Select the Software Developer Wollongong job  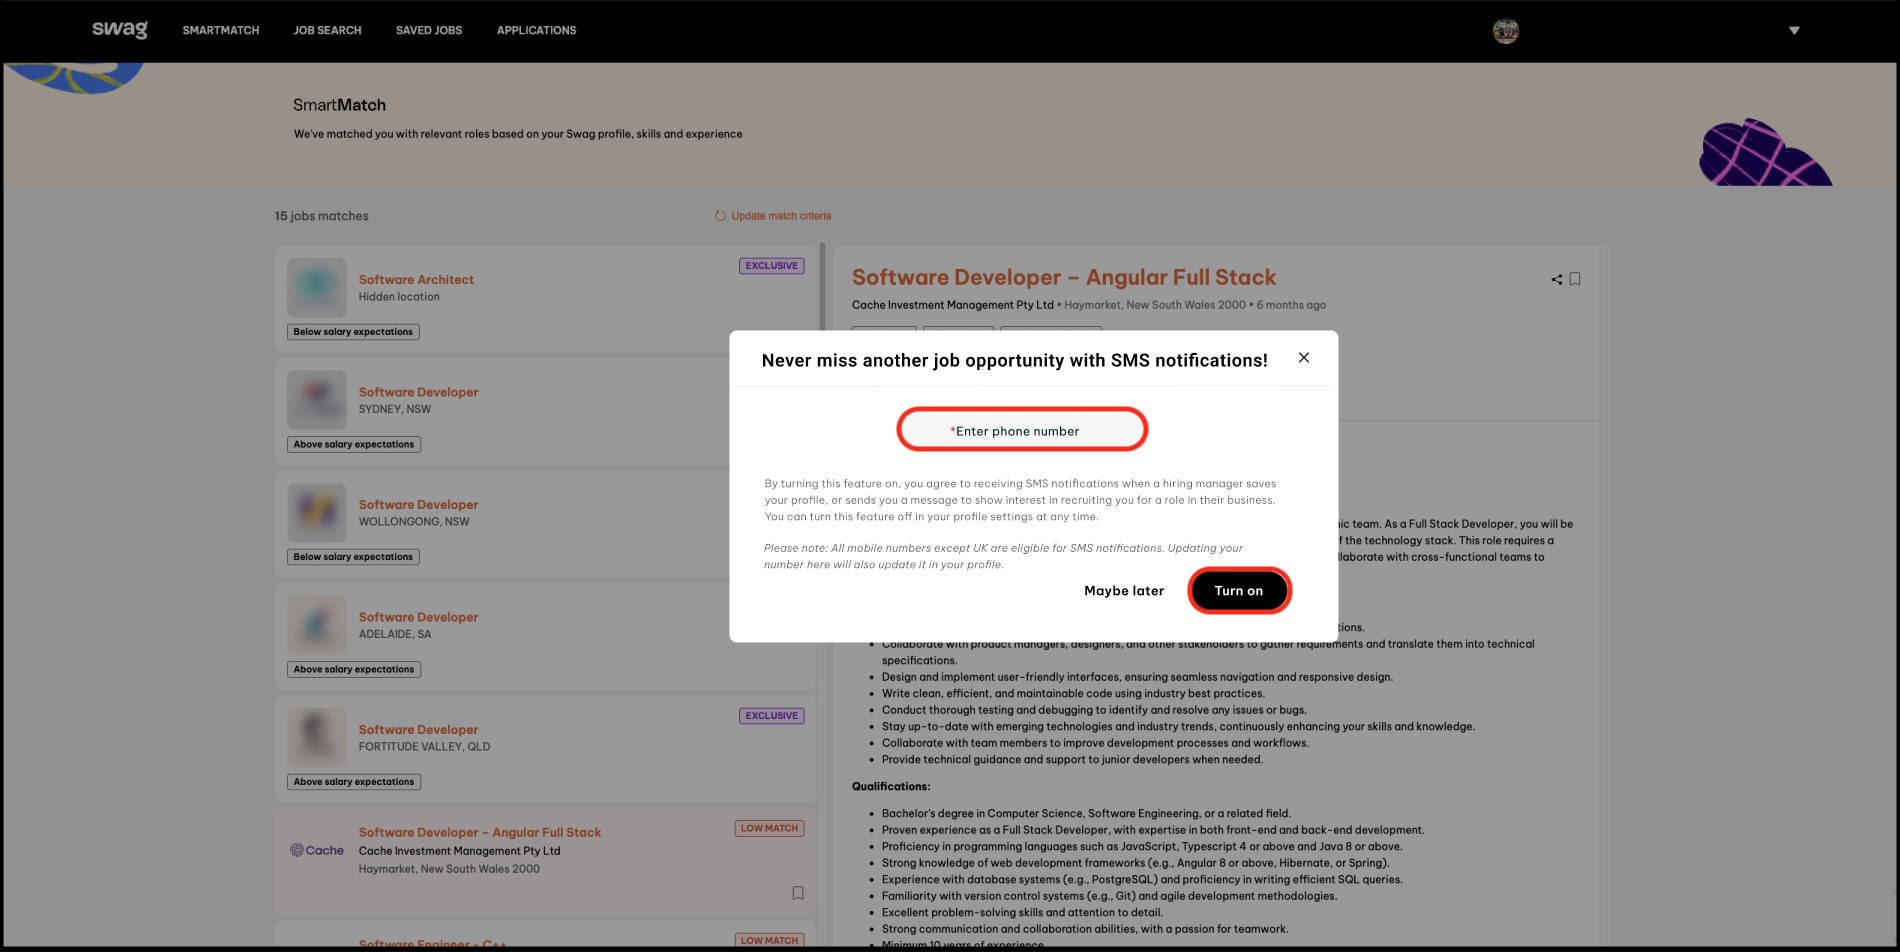click(x=418, y=505)
